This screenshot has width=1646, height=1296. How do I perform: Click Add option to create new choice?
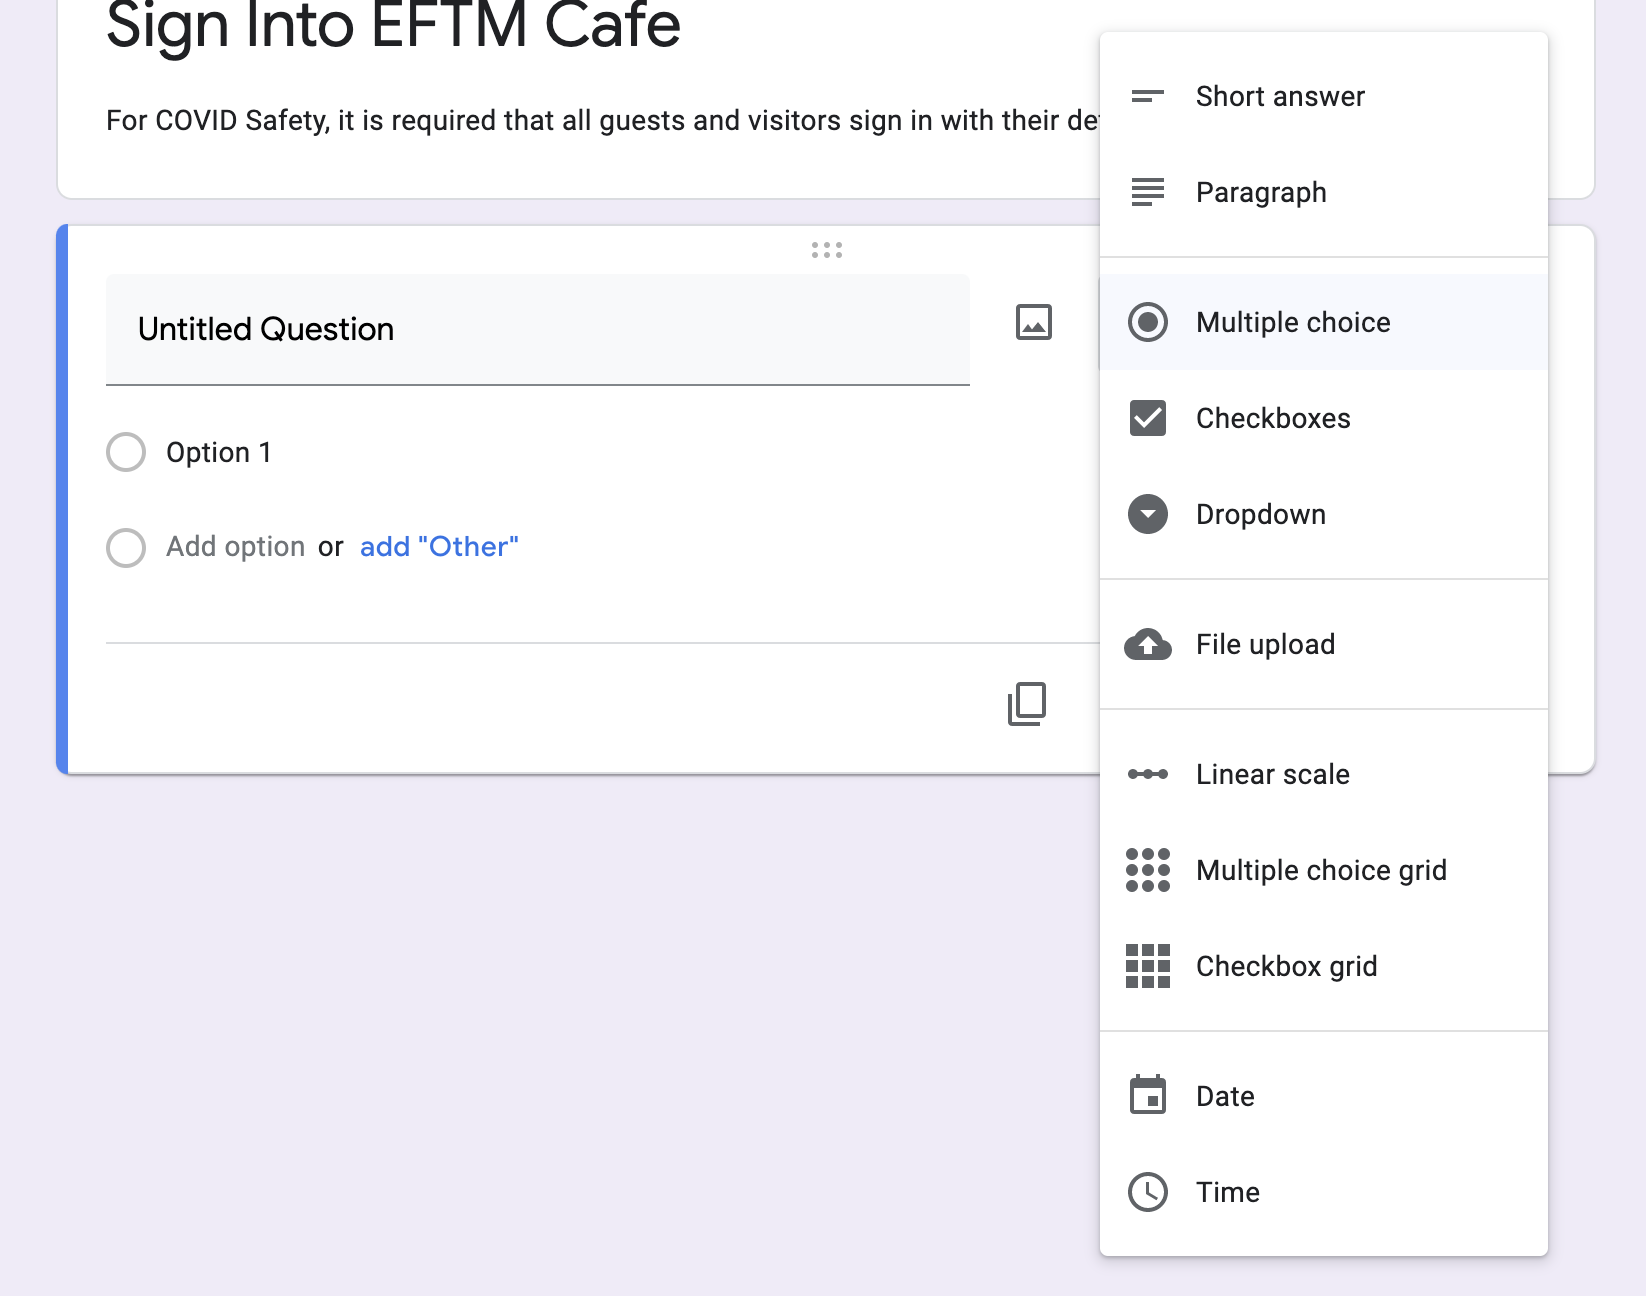[236, 546]
